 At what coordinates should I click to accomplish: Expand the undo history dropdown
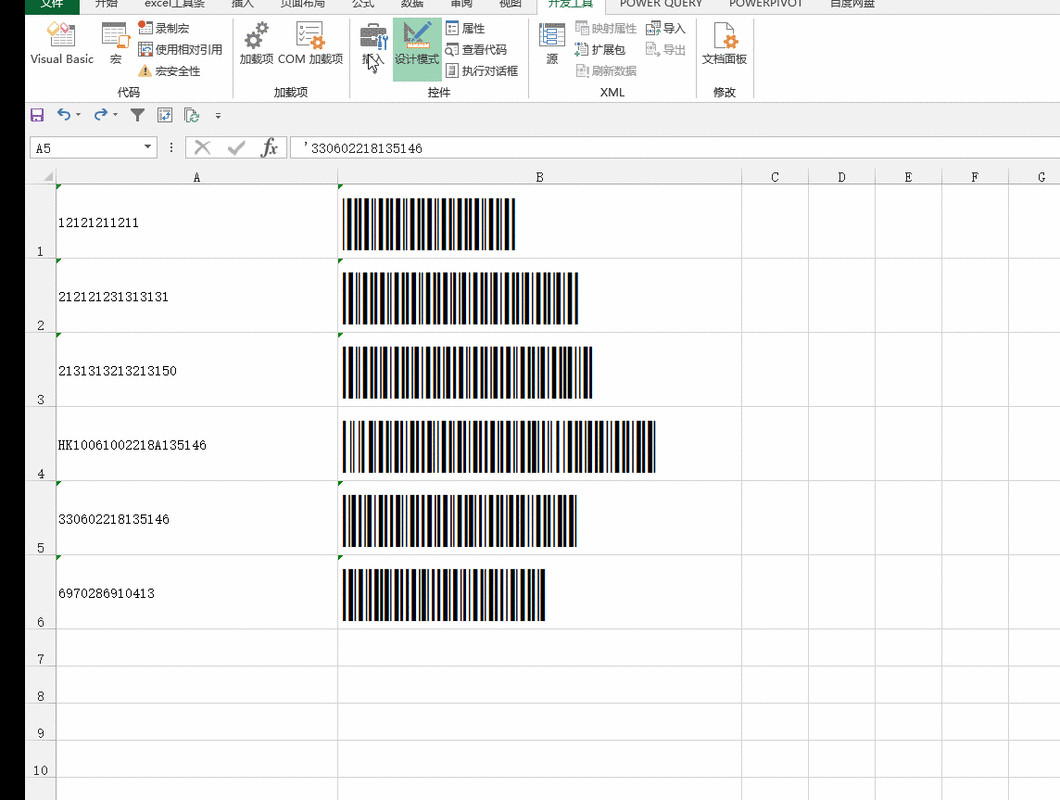point(78,115)
